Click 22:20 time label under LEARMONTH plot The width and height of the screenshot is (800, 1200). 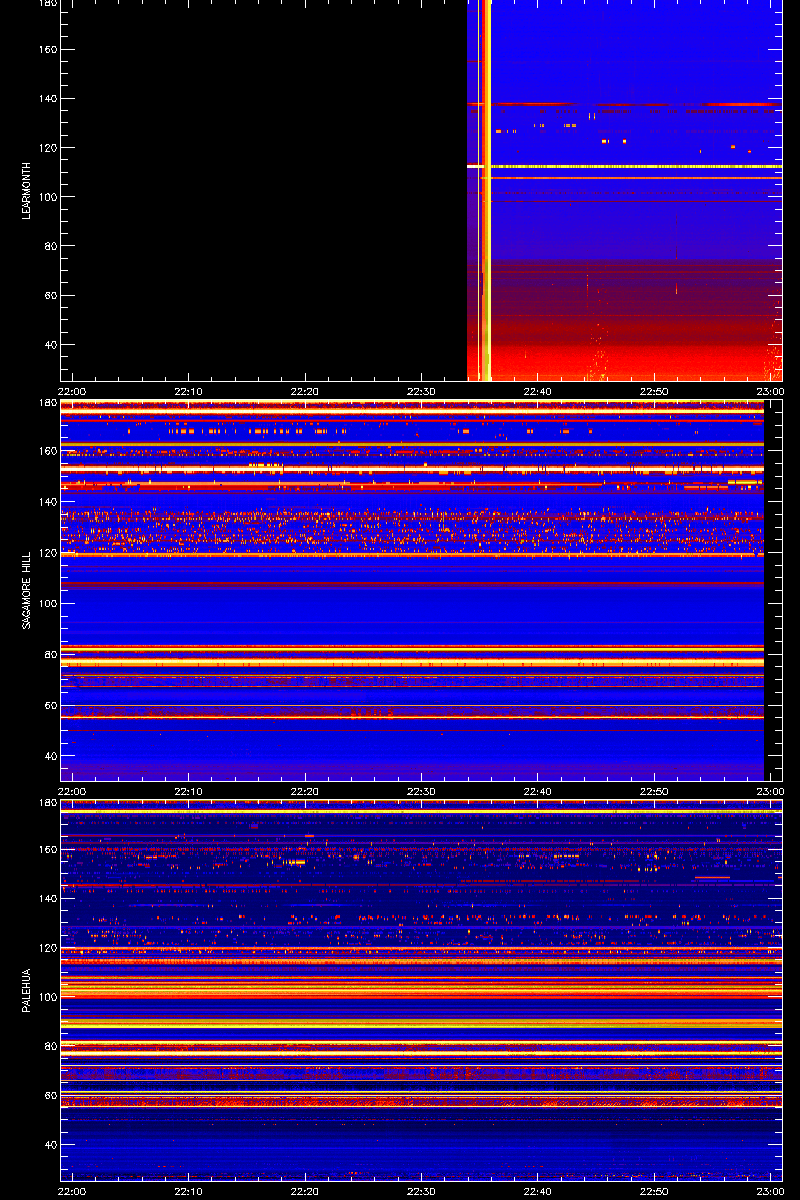[305, 392]
